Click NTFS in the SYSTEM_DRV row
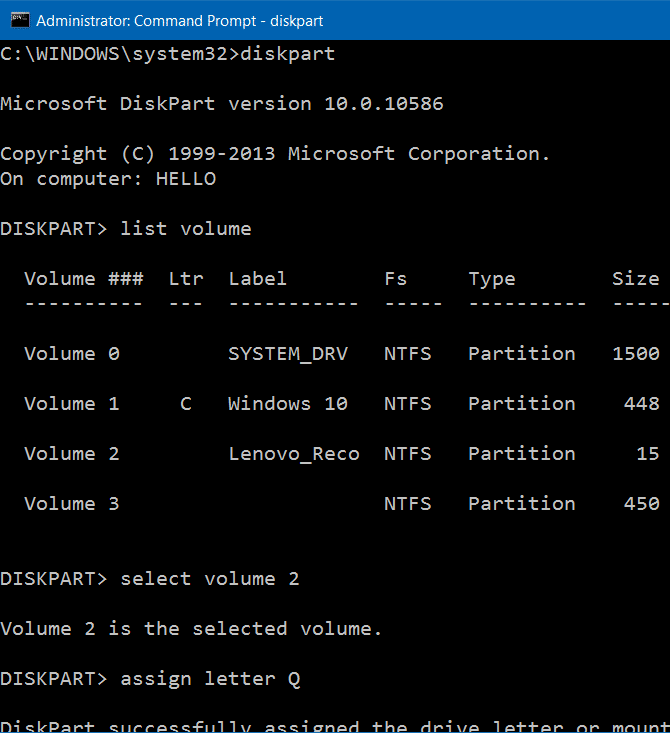This screenshot has height=733, width=670. 408,354
